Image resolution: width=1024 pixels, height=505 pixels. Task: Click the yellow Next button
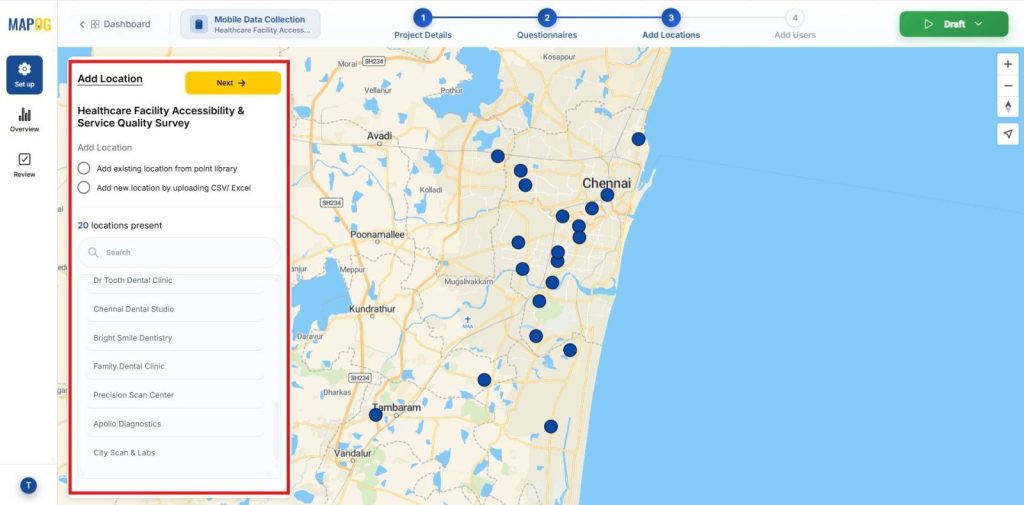coord(232,83)
